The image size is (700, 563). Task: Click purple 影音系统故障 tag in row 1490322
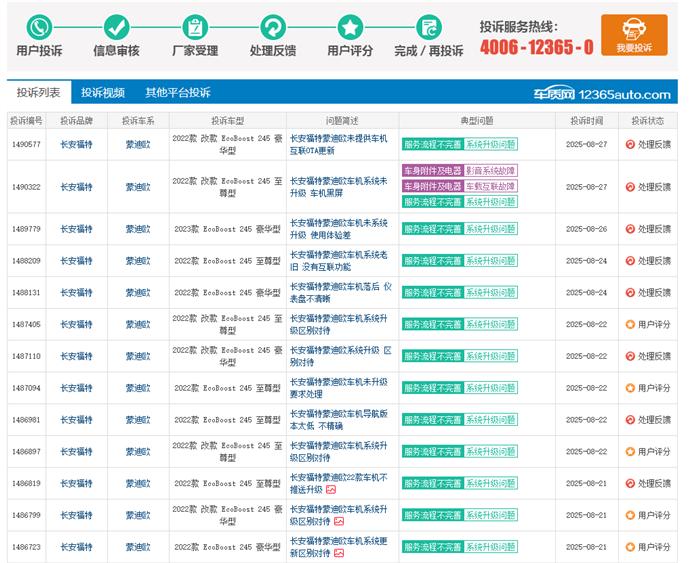pyautogui.click(x=491, y=170)
